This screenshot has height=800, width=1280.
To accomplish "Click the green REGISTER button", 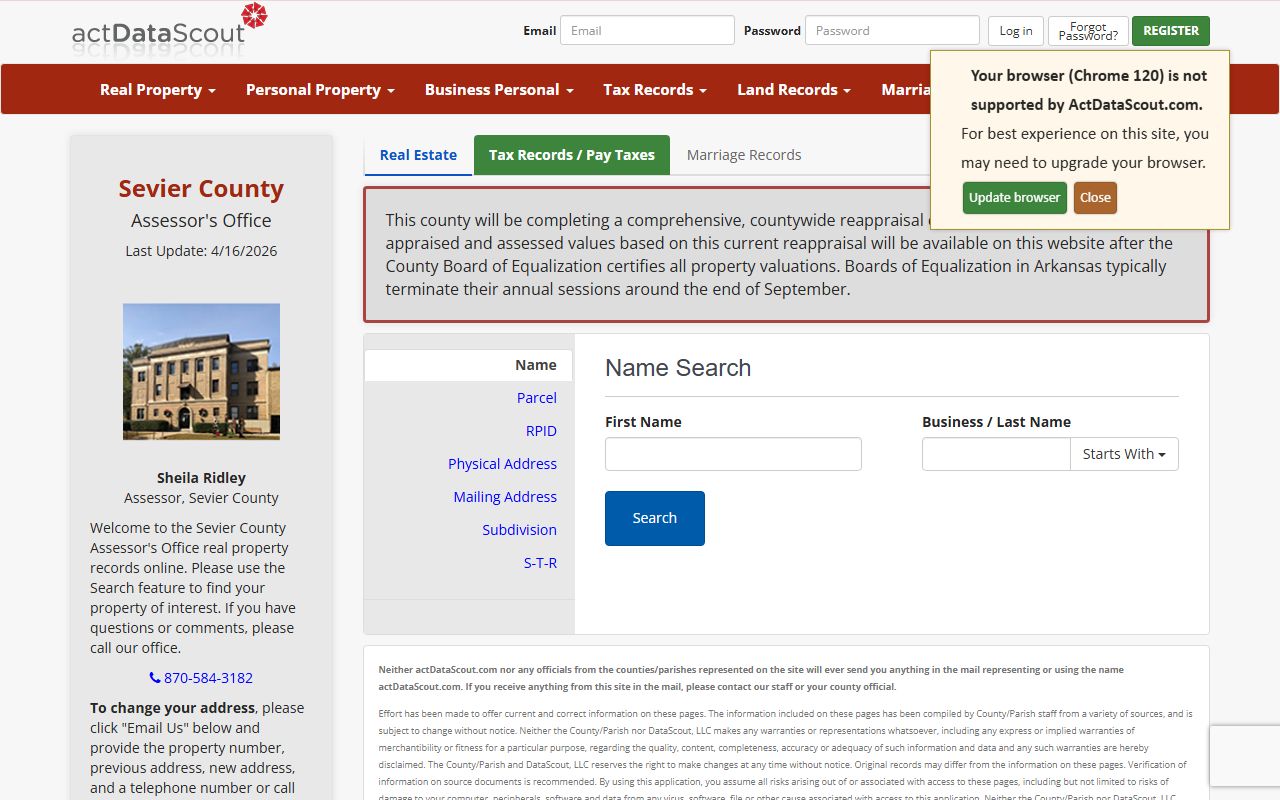I will (1171, 31).
